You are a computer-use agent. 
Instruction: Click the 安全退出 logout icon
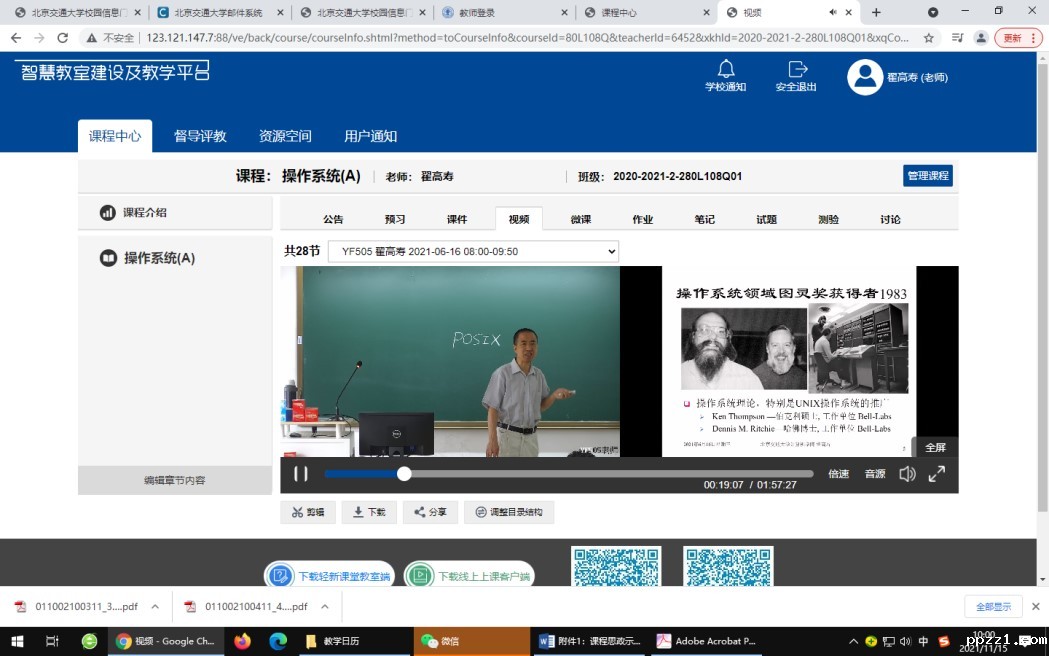[797, 69]
